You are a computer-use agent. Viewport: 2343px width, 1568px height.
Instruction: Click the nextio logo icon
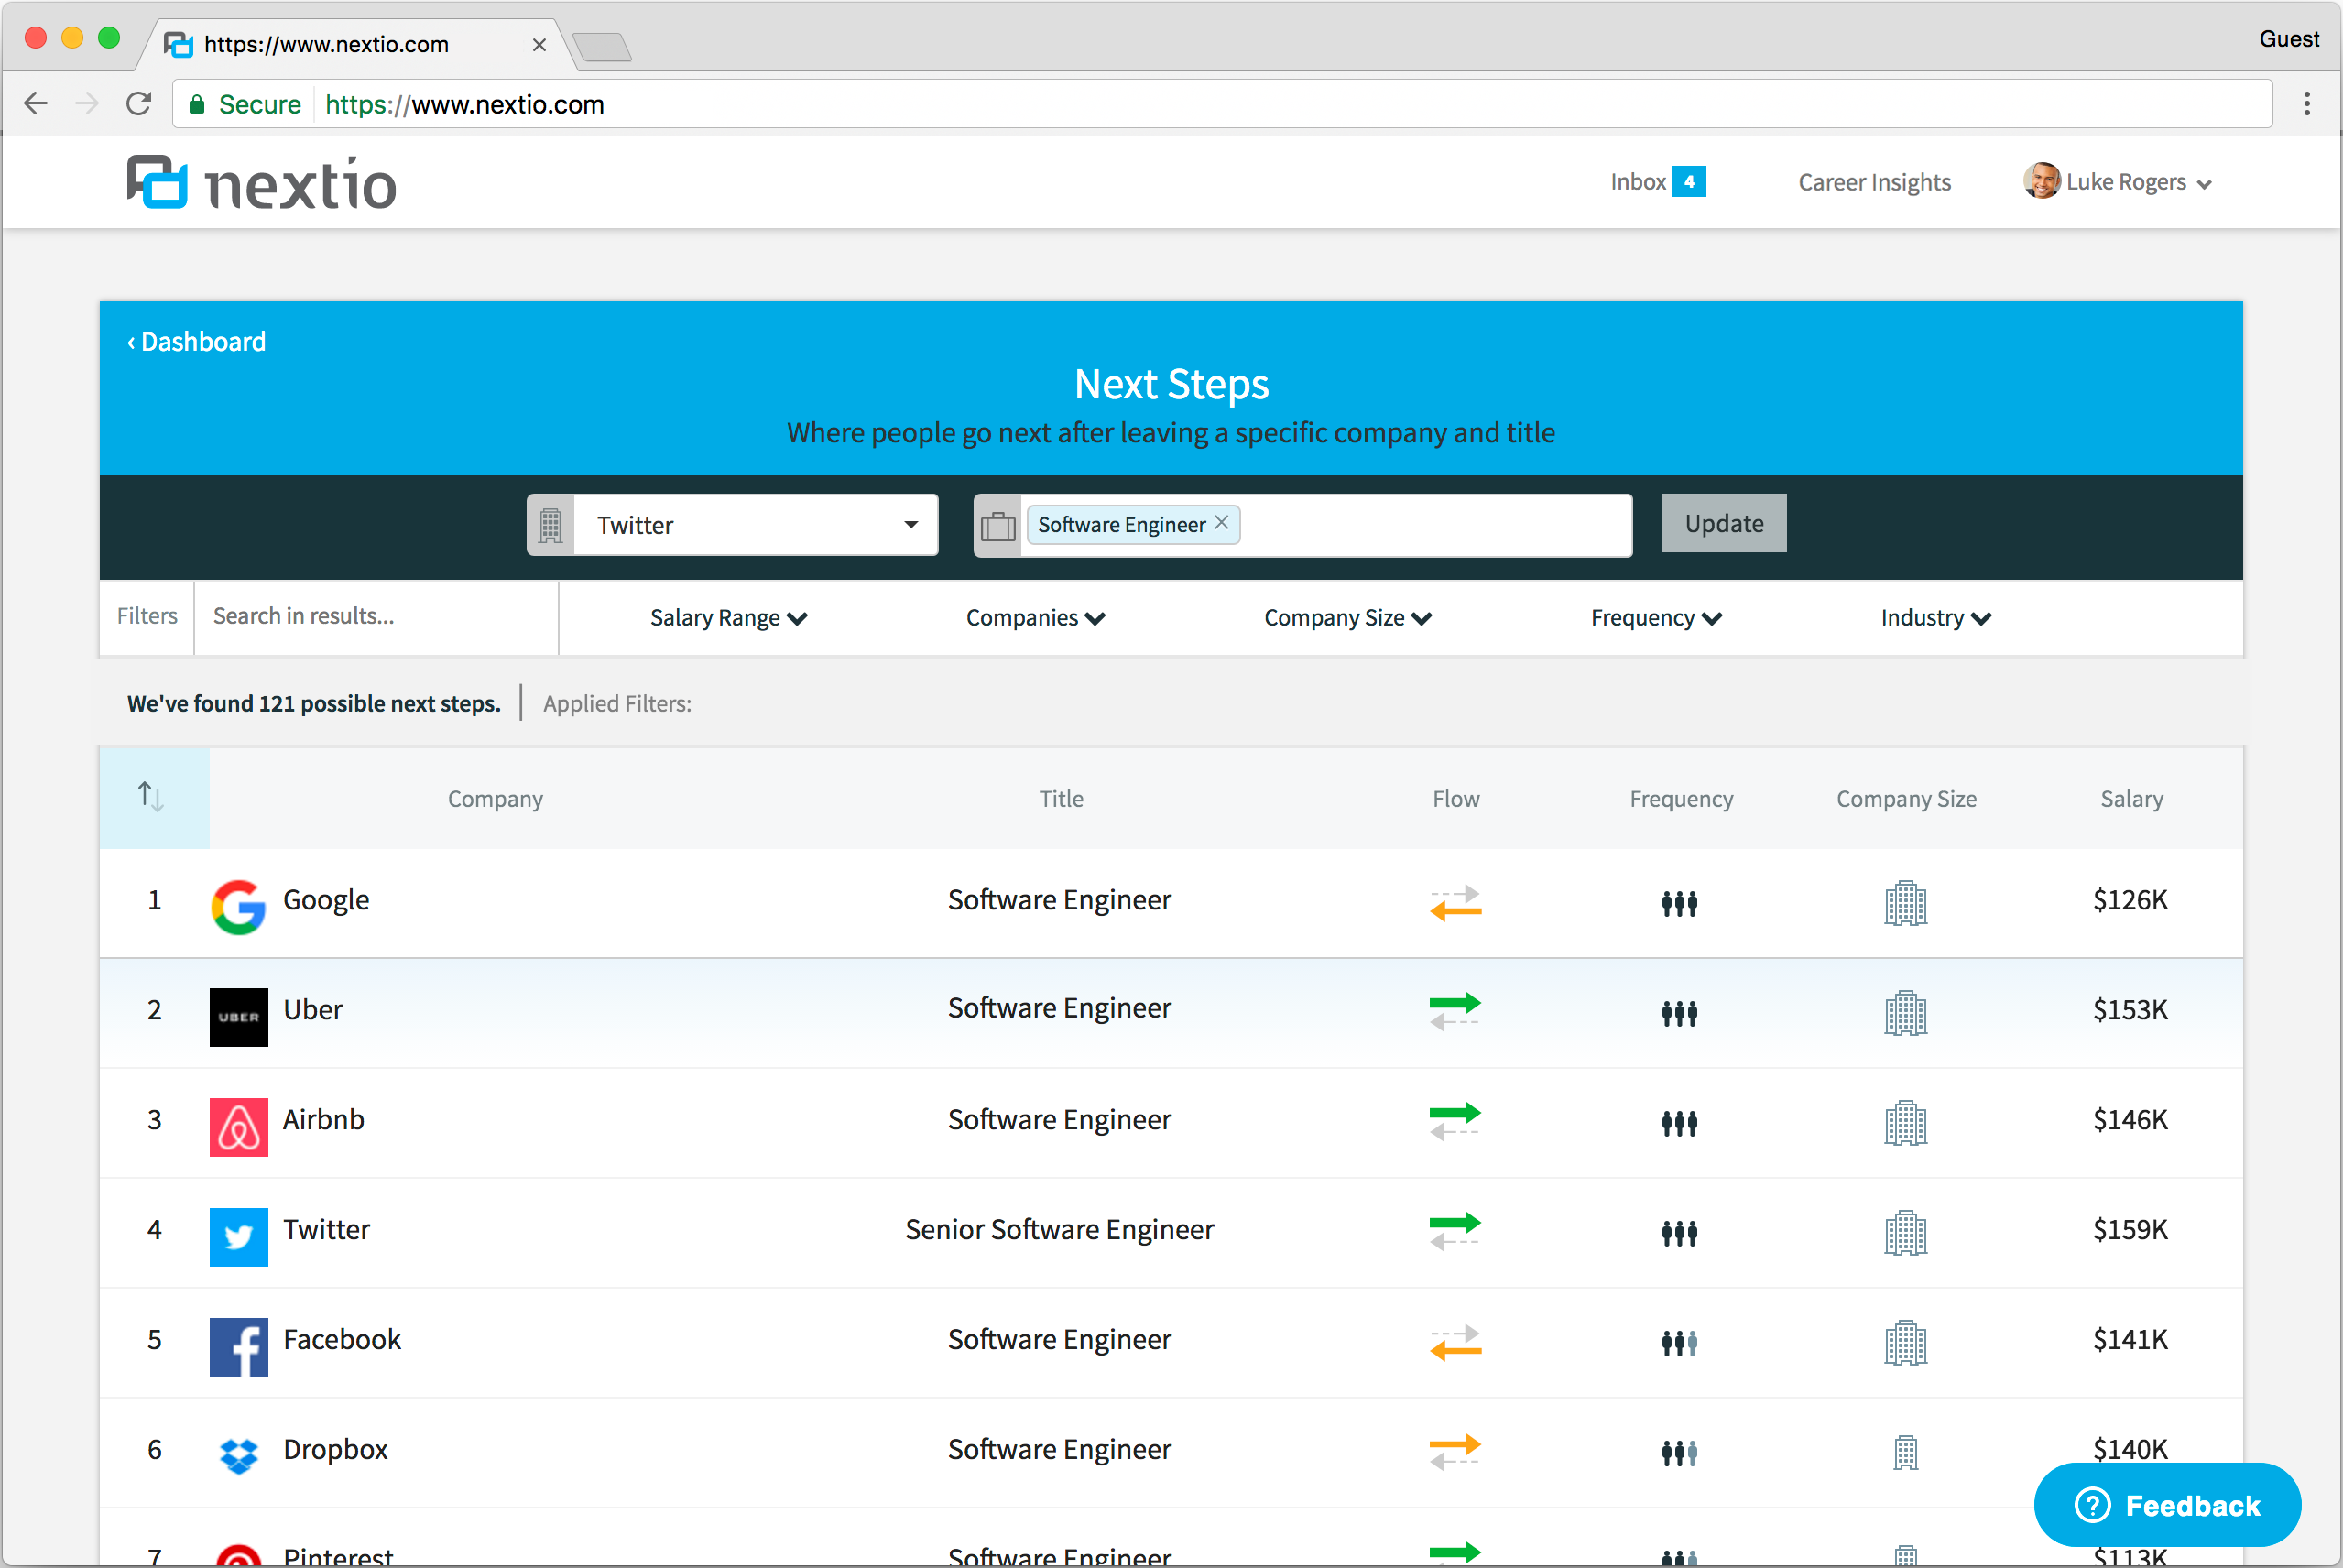(158, 182)
